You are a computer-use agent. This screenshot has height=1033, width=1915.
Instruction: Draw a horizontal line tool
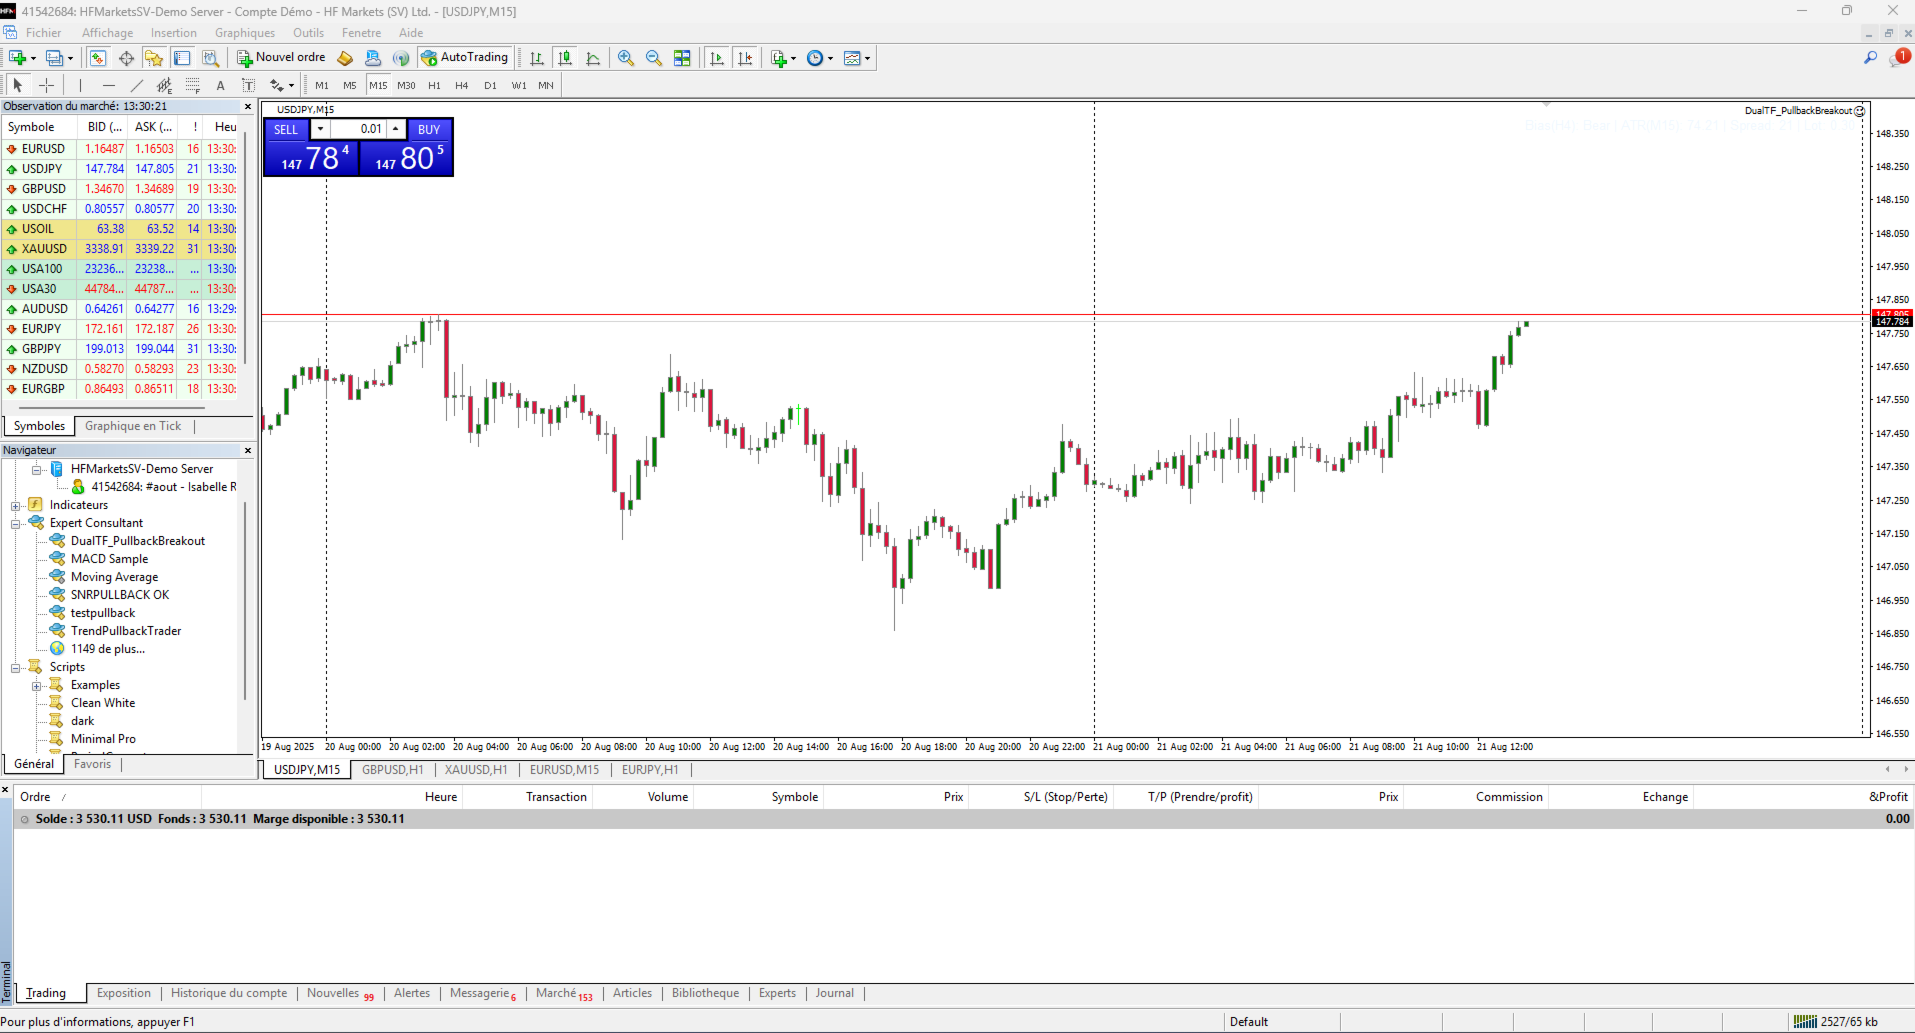pos(108,85)
